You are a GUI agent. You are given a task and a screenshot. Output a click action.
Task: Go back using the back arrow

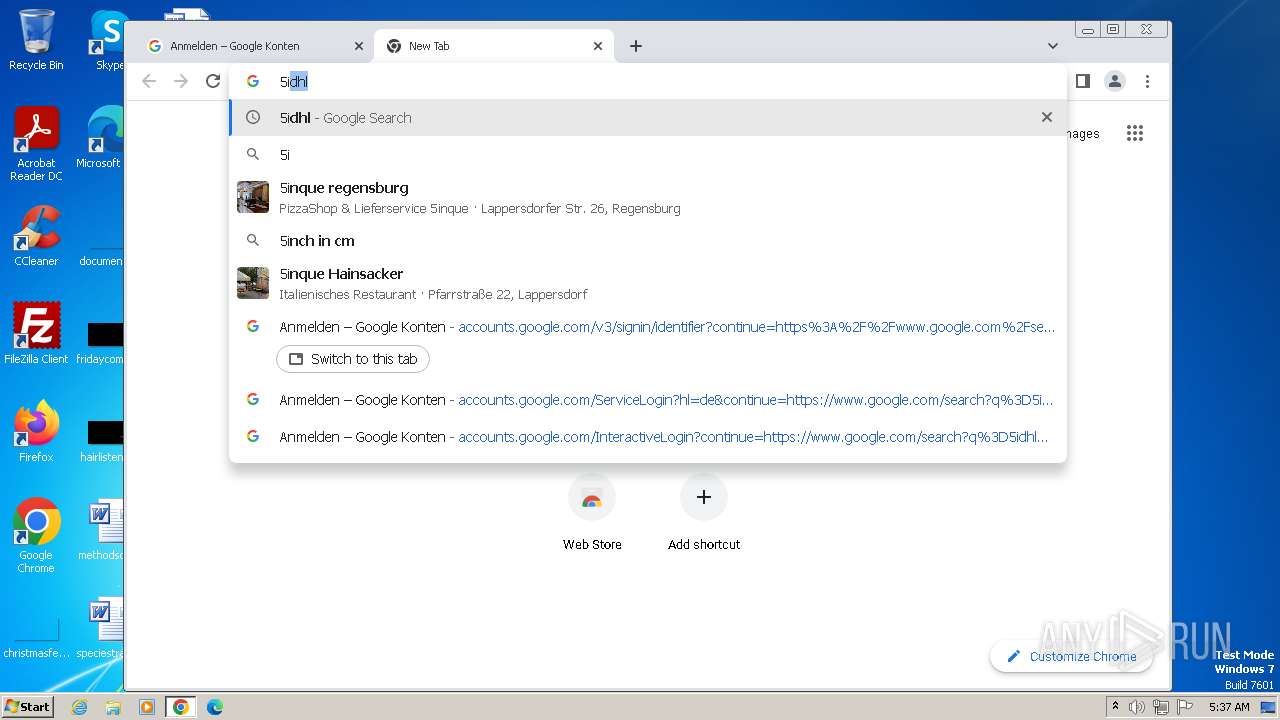coord(149,81)
